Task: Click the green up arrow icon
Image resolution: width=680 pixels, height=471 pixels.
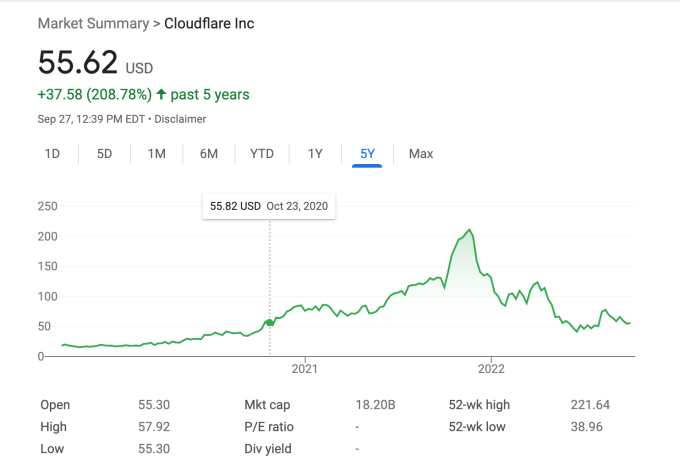Action: pyautogui.click(x=161, y=95)
